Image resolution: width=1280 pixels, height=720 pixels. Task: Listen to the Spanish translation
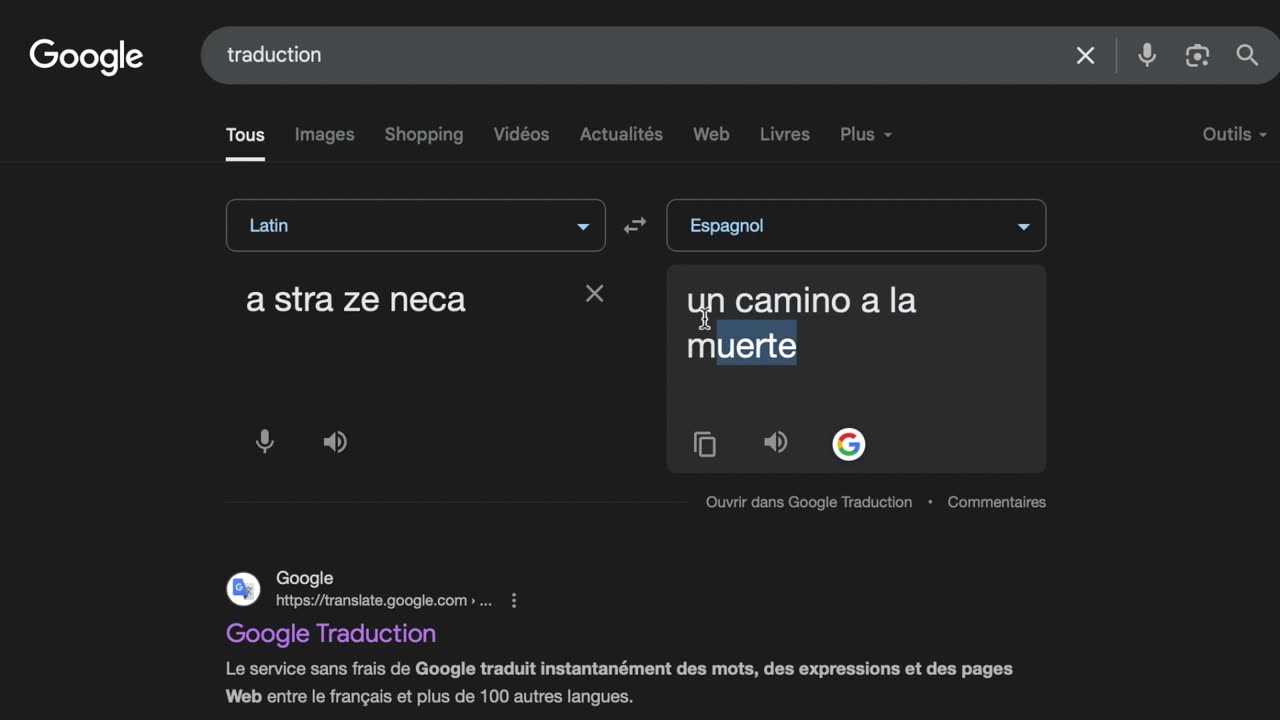click(776, 442)
